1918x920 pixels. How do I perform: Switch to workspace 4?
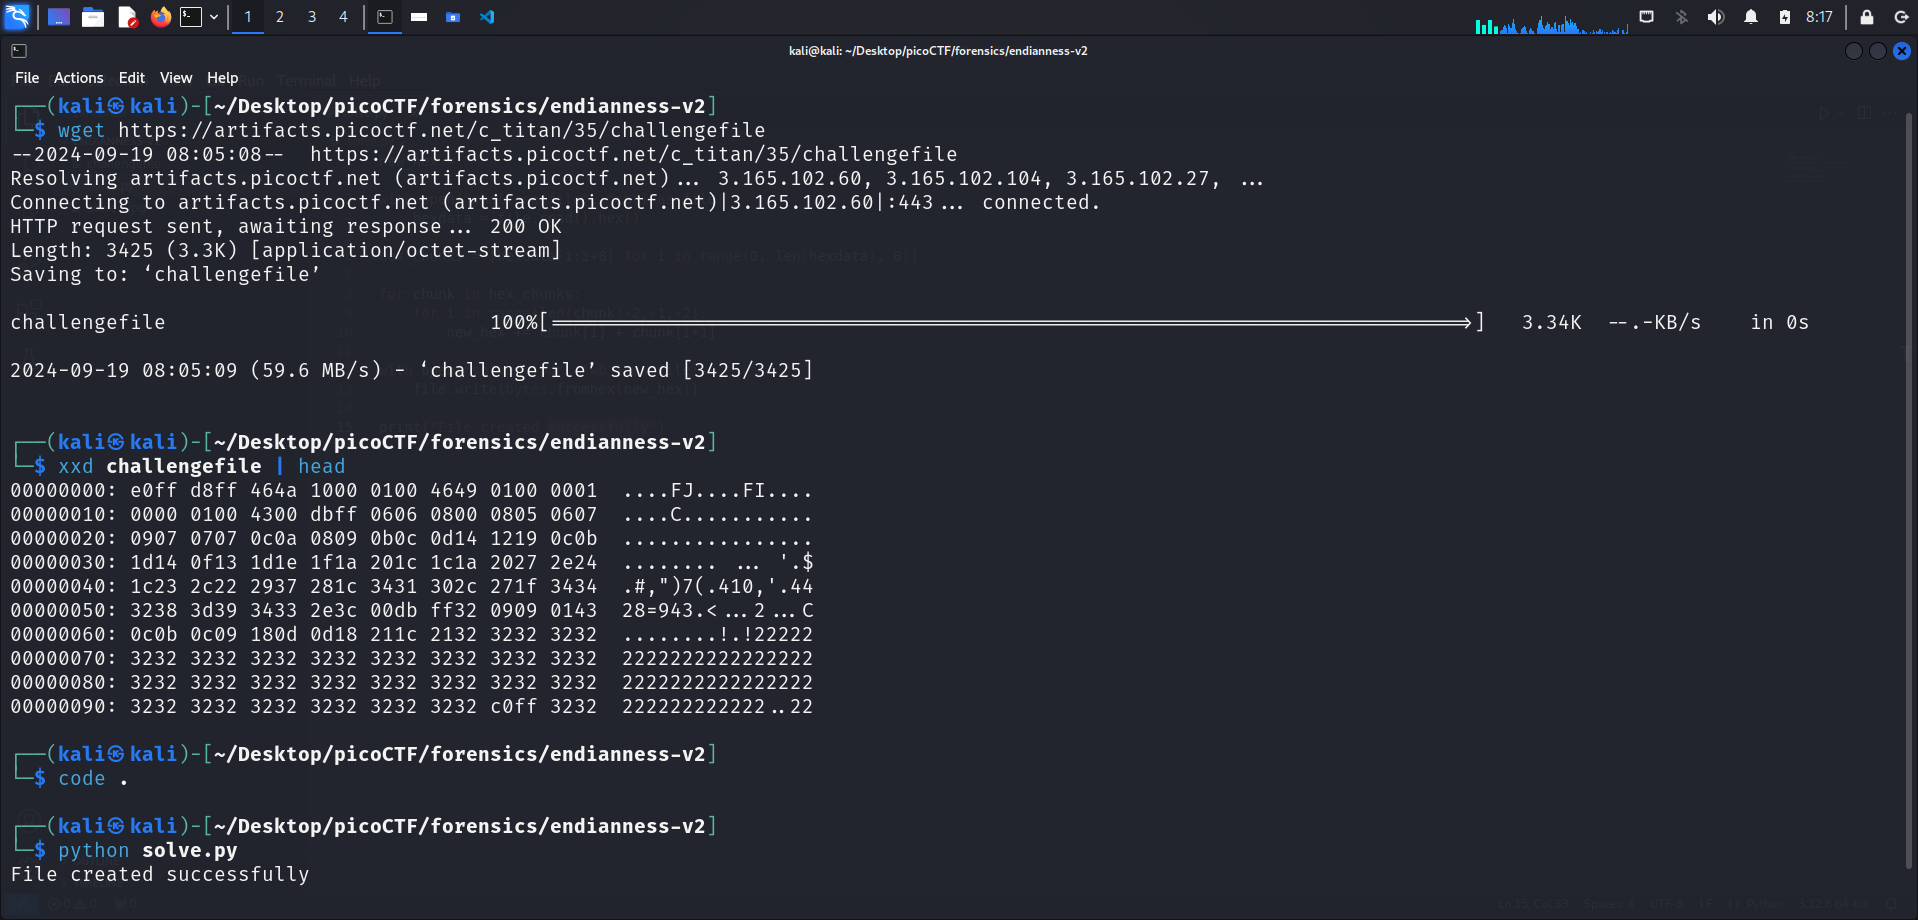click(x=343, y=17)
